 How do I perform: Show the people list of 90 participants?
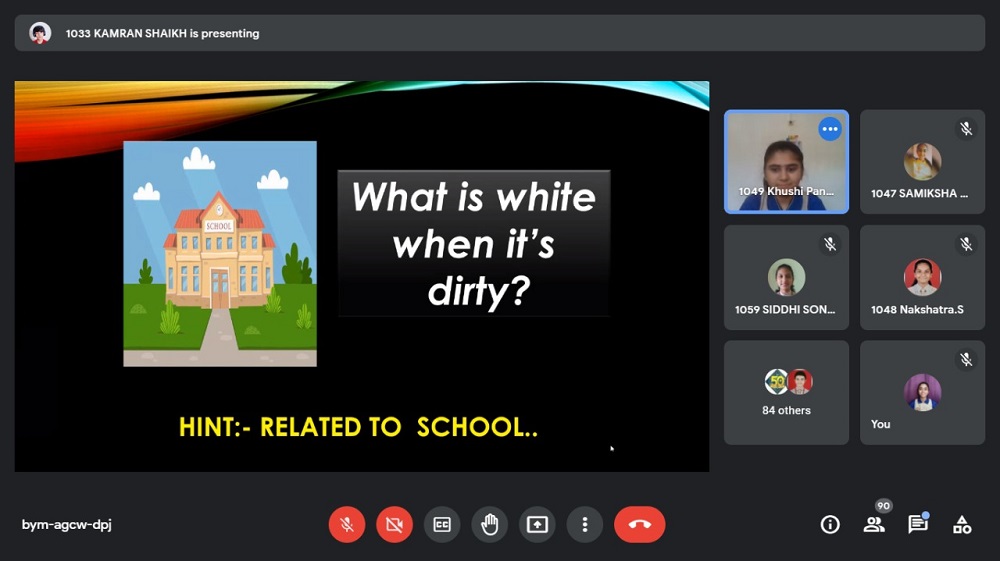pyautogui.click(x=875, y=524)
